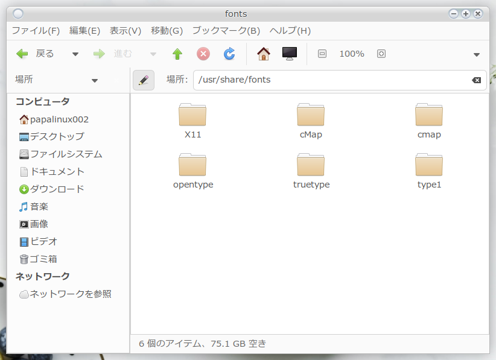Click the window menu button left of title
Image resolution: width=496 pixels, height=360 pixels.
[18, 14]
